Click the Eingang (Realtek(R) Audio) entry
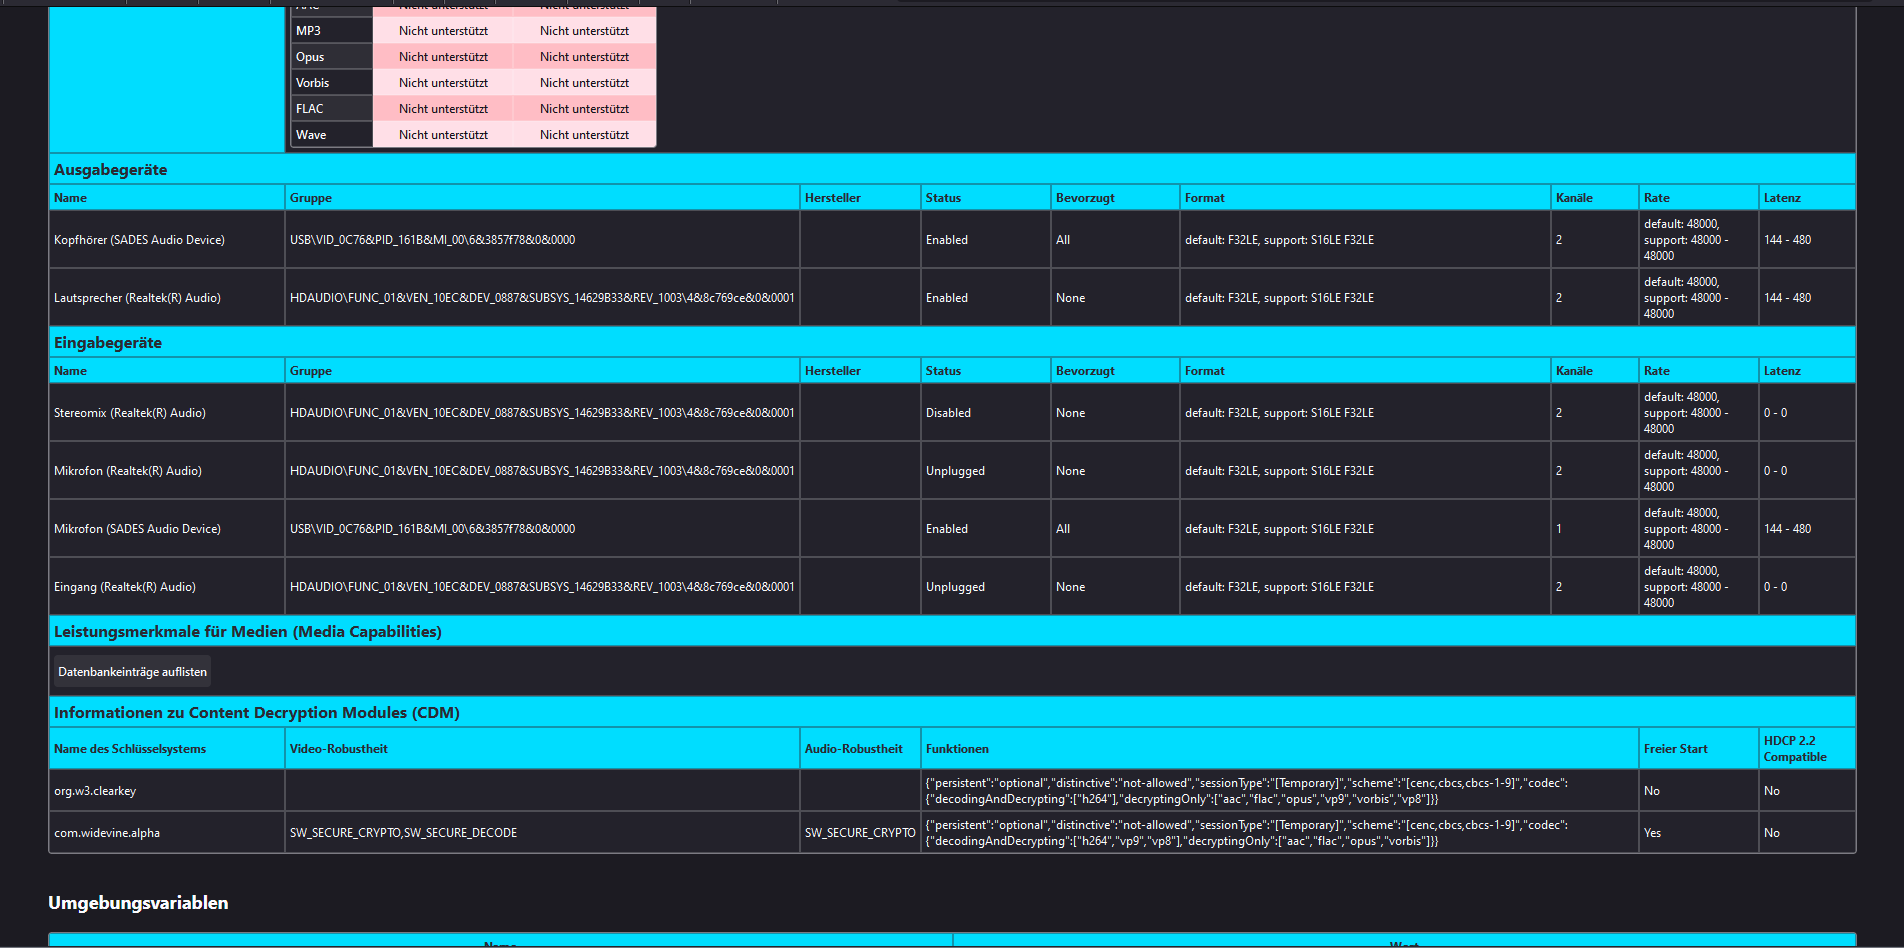1904x948 pixels. (125, 587)
